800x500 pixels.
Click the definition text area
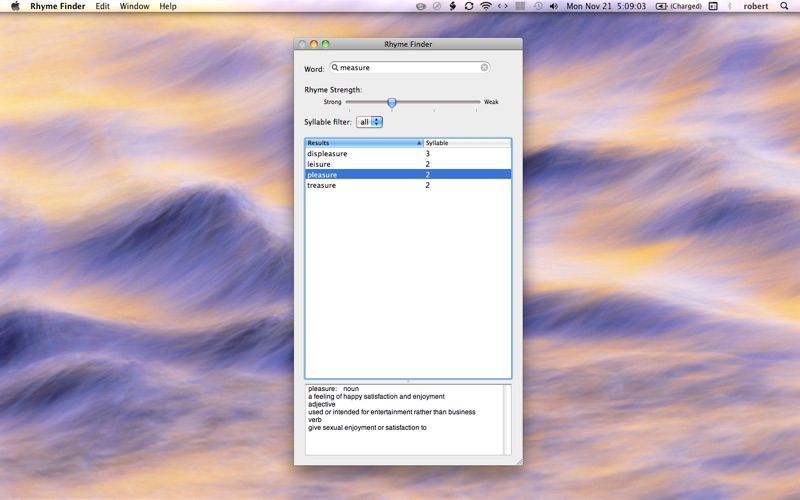[404, 419]
